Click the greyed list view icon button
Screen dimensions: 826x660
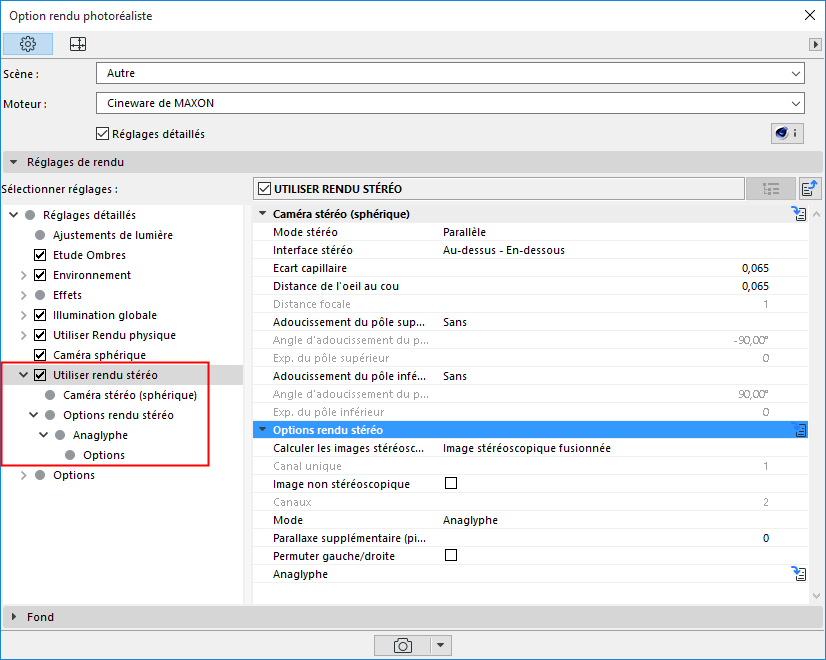771,189
